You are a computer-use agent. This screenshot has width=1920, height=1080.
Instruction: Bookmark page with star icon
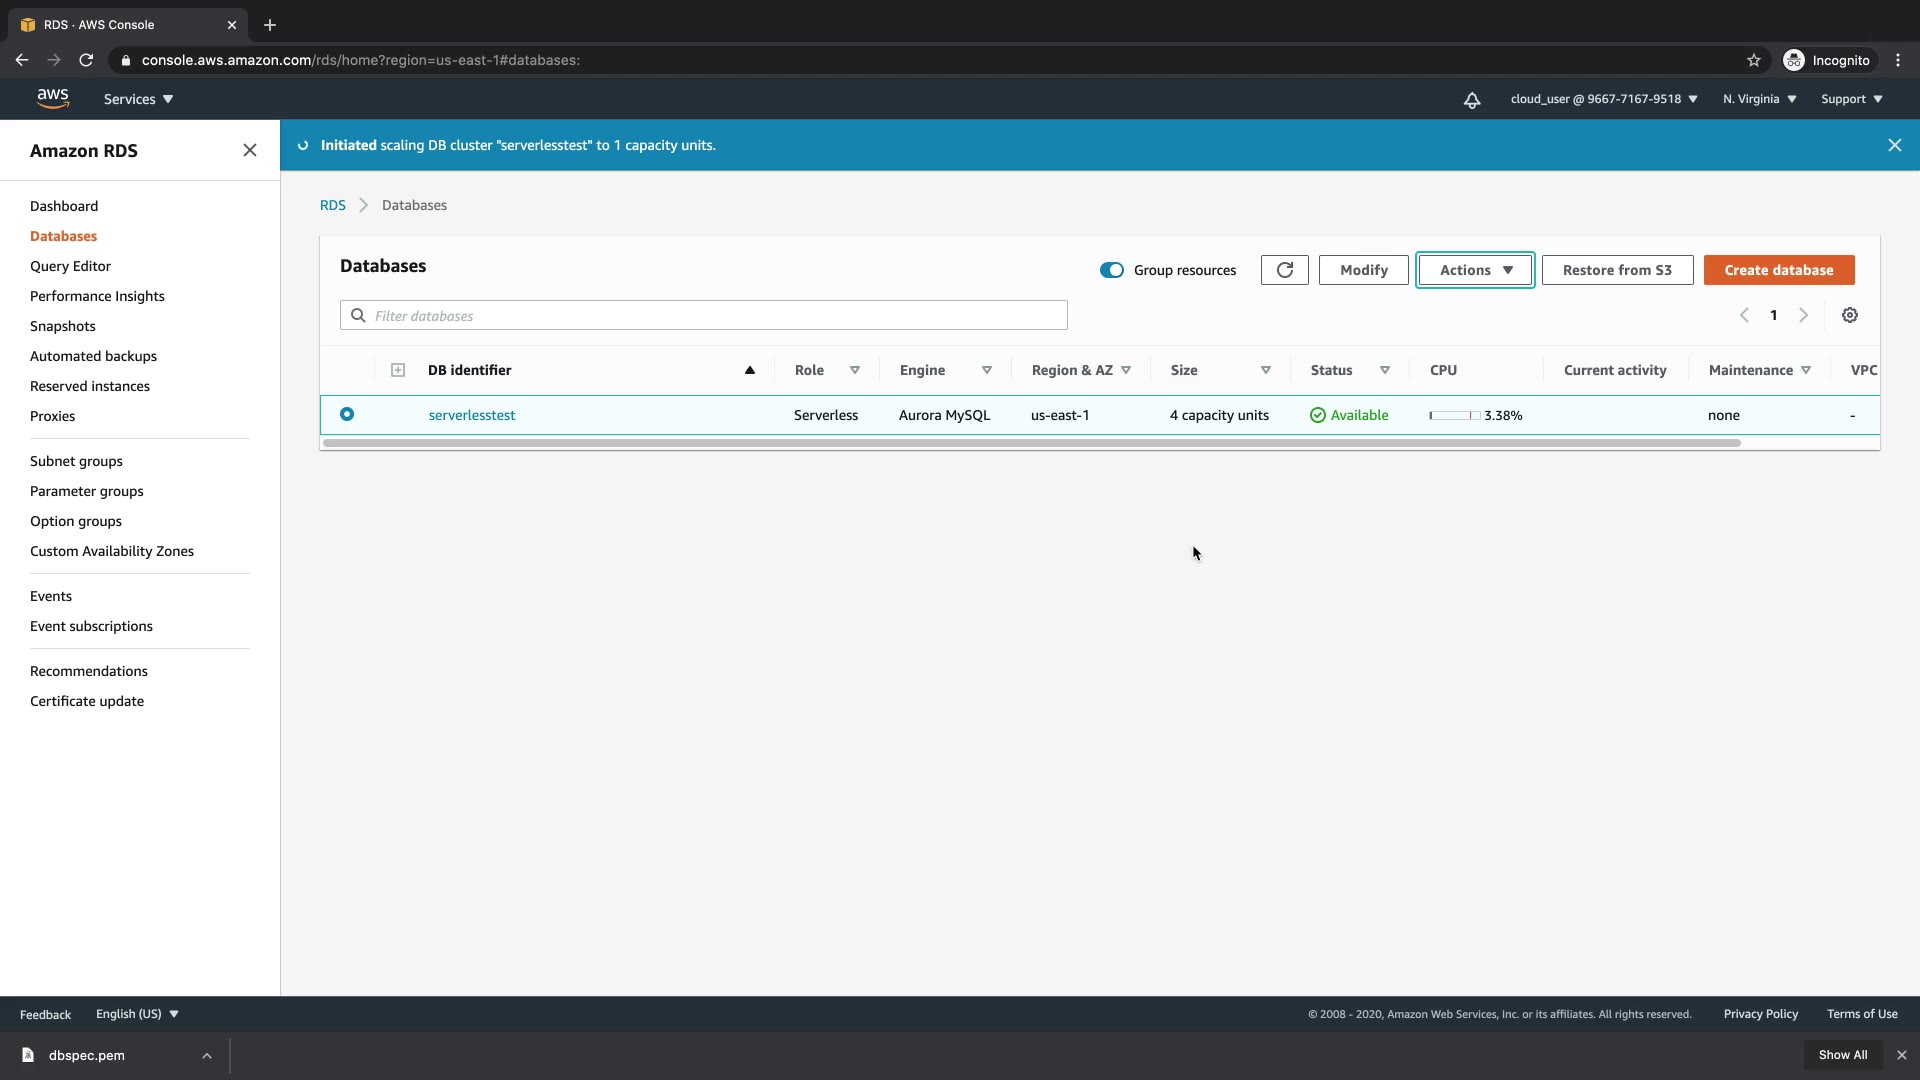coord(1753,60)
